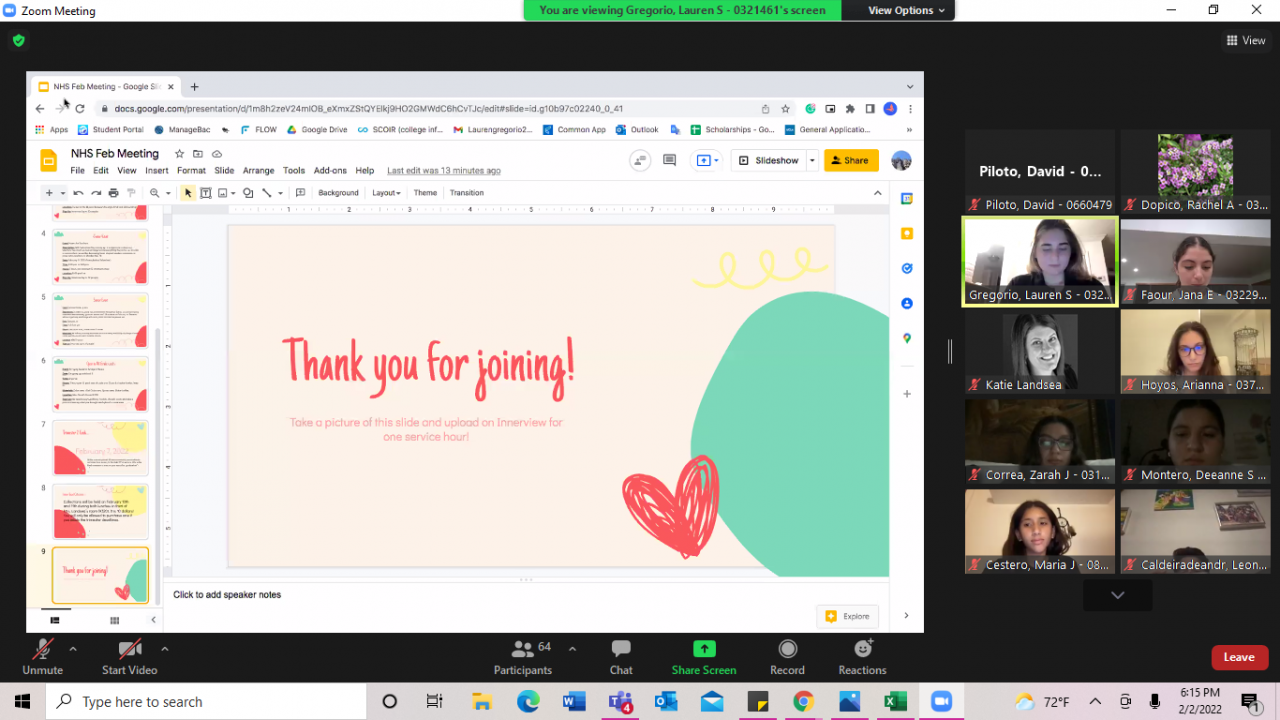The height and width of the screenshot is (720, 1280).
Task: Show more participants with the down arrow
Action: tap(1117, 595)
